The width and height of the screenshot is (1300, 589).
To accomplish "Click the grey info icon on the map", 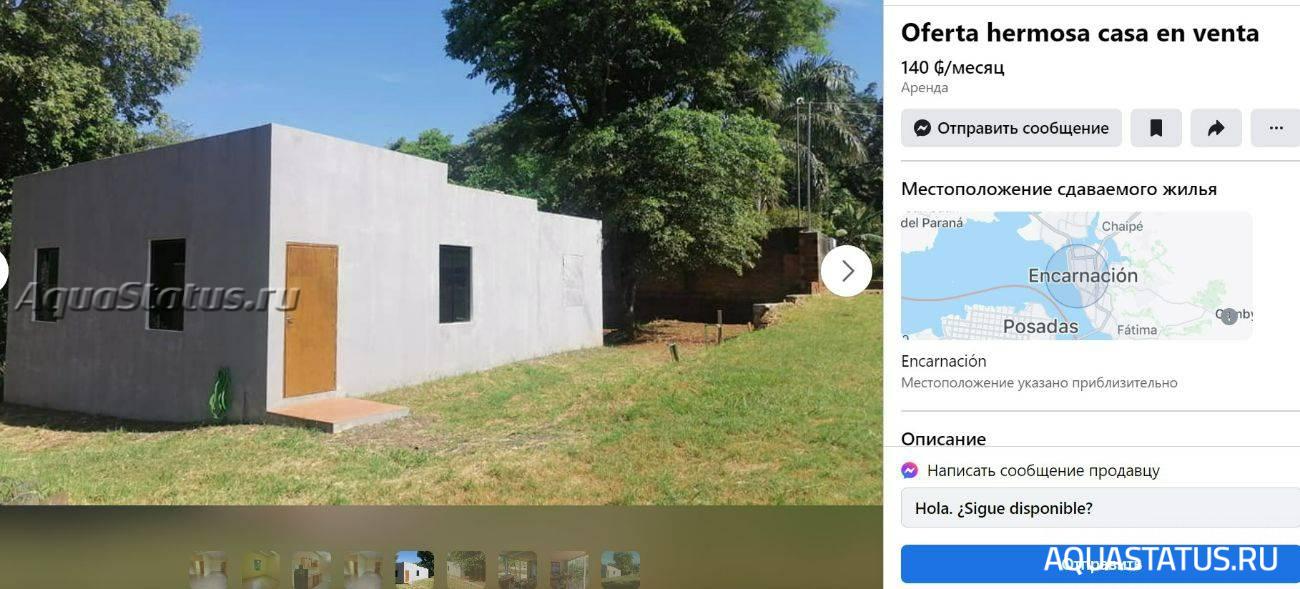I will [1229, 316].
